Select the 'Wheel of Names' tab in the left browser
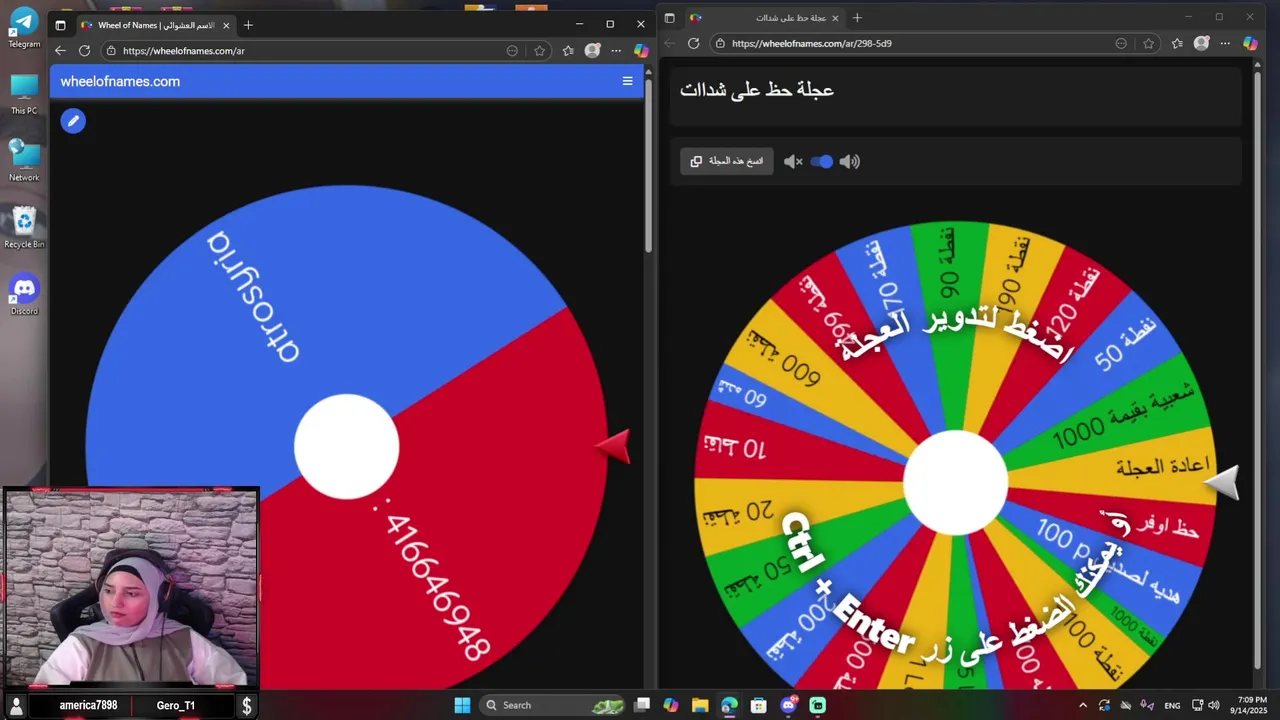1280x720 pixels. tap(155, 25)
